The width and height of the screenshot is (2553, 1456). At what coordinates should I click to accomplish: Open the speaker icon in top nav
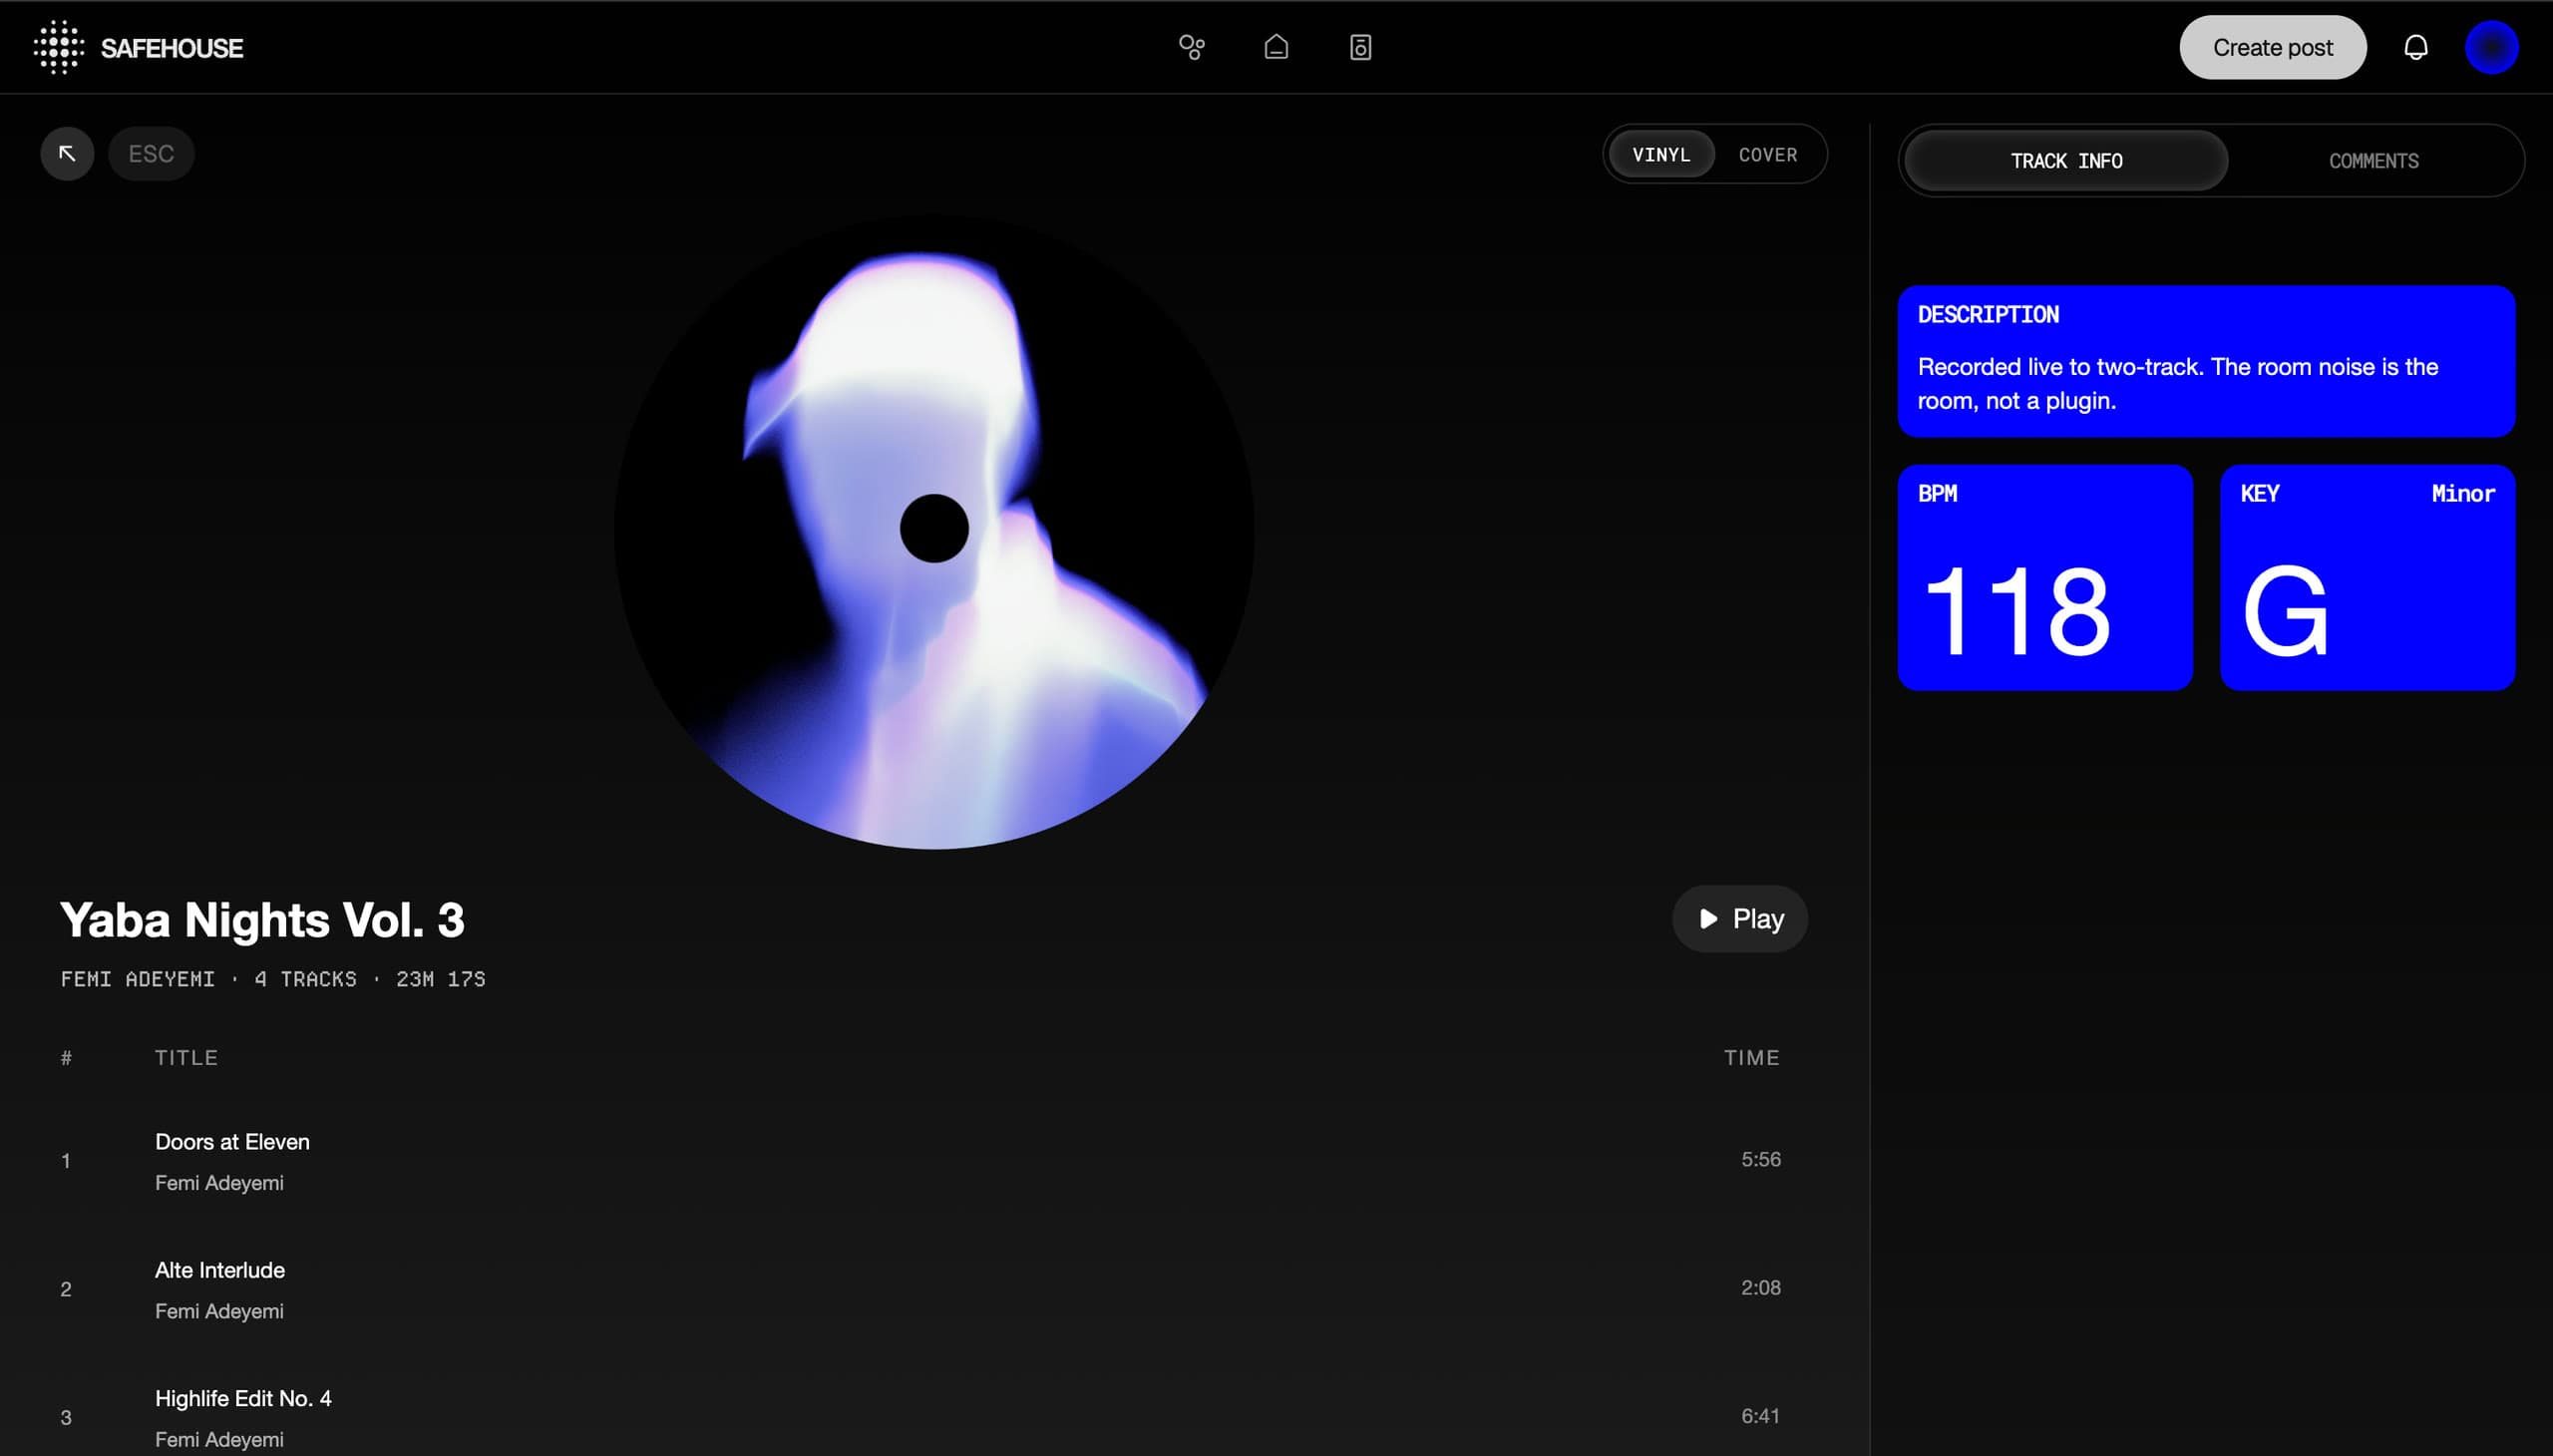pyautogui.click(x=1360, y=47)
